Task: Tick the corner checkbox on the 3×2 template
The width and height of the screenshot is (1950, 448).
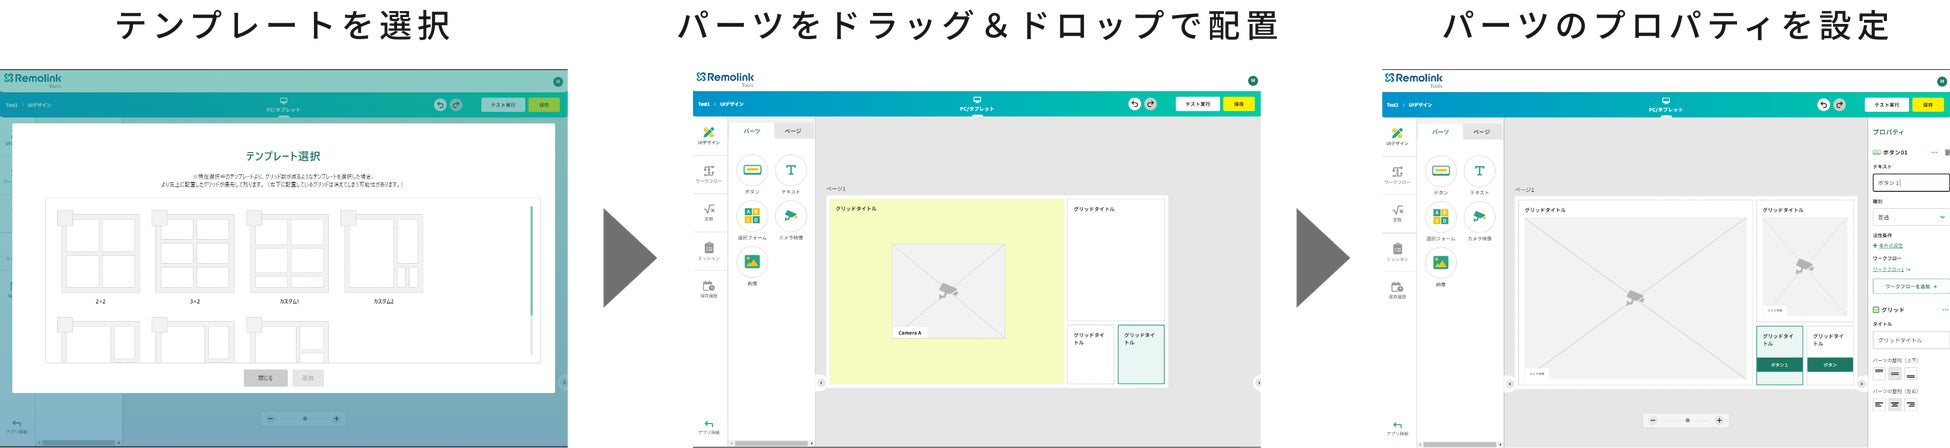Action: click(159, 217)
